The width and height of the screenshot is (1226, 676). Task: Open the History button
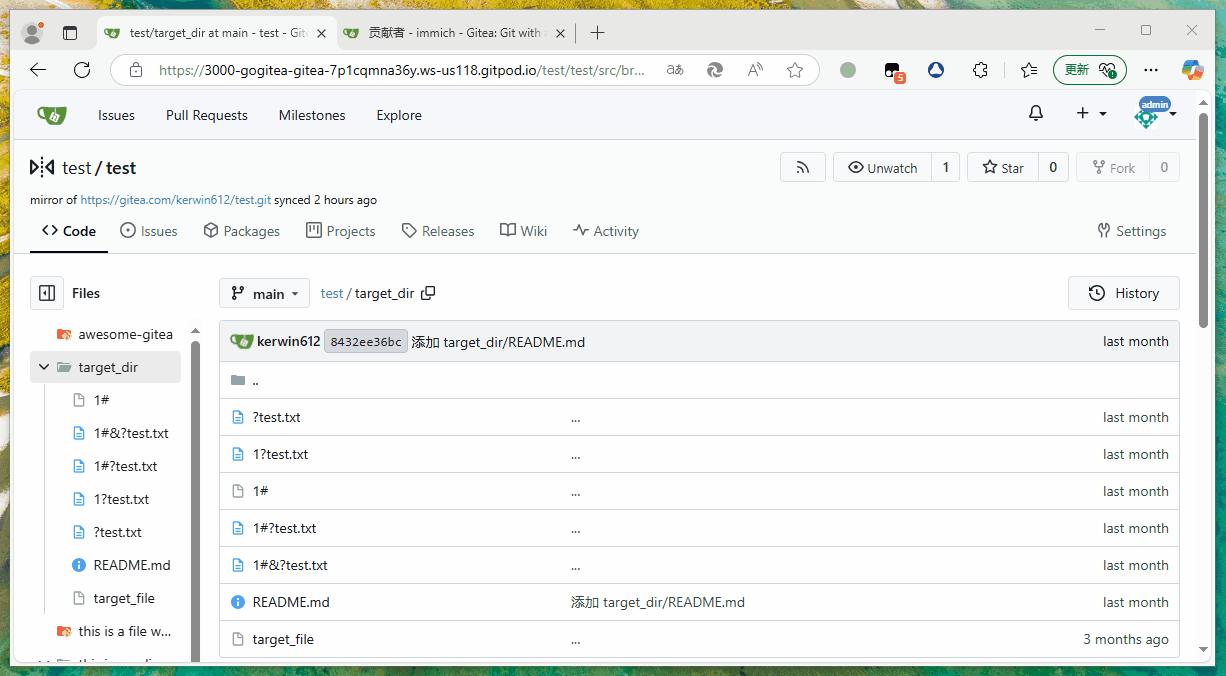coord(1123,293)
